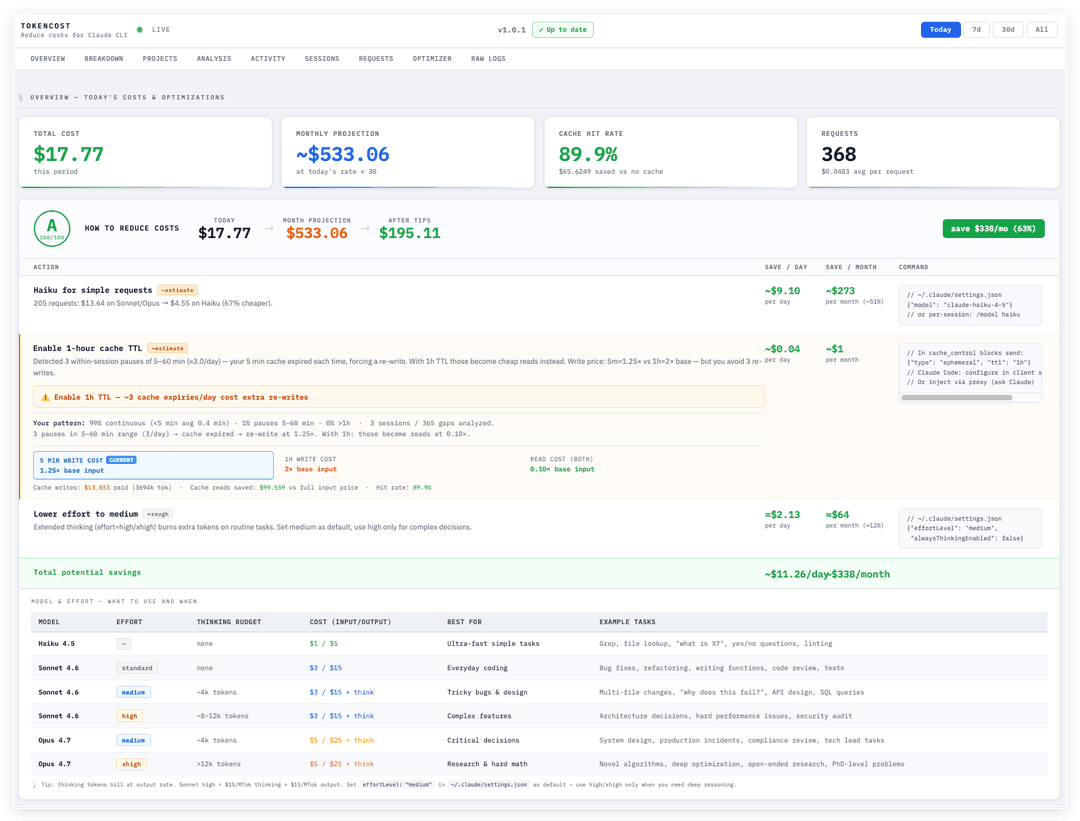Click the xhigh effort badge for Opus 4.7
Screen dimensions: 1080x821
click(x=131, y=764)
